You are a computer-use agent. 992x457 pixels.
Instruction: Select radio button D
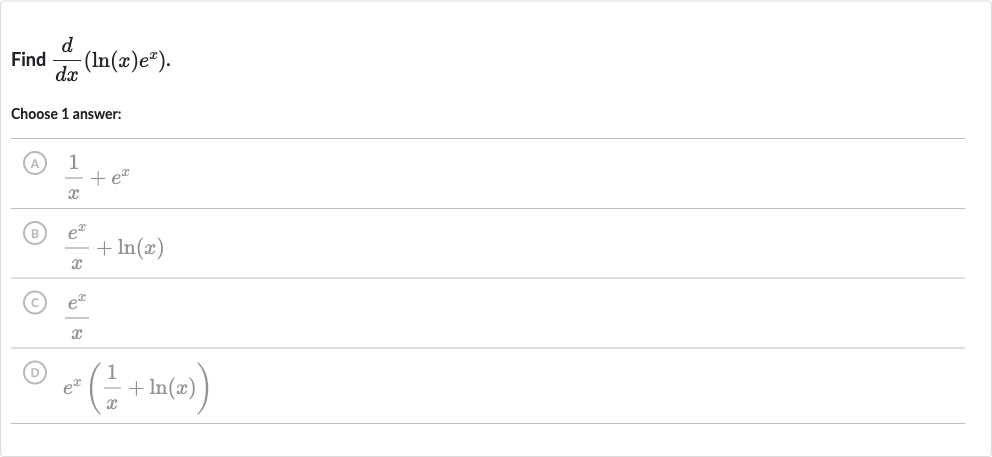(35, 373)
